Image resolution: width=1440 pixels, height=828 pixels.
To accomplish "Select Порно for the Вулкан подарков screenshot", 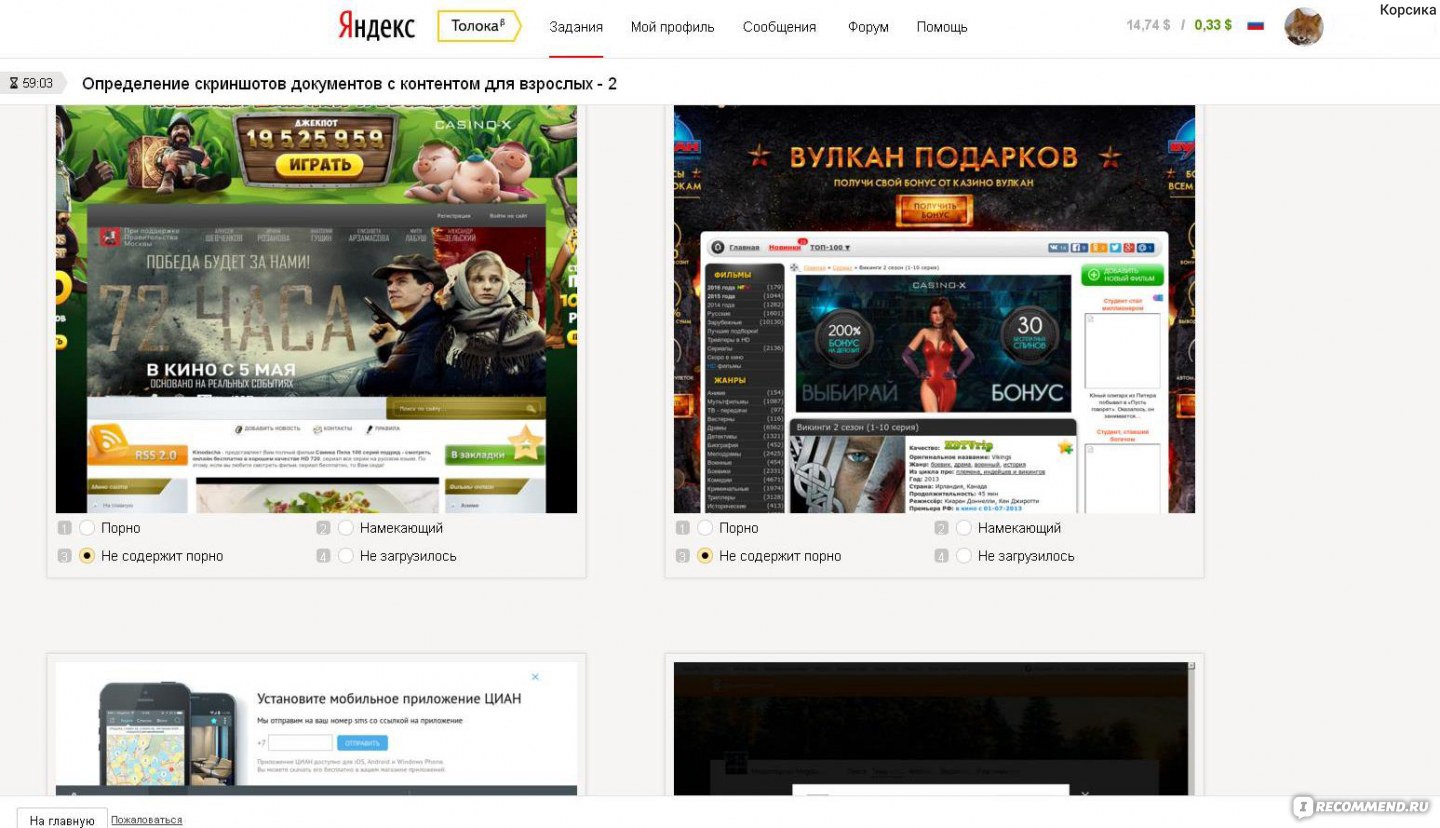I will coord(705,527).
